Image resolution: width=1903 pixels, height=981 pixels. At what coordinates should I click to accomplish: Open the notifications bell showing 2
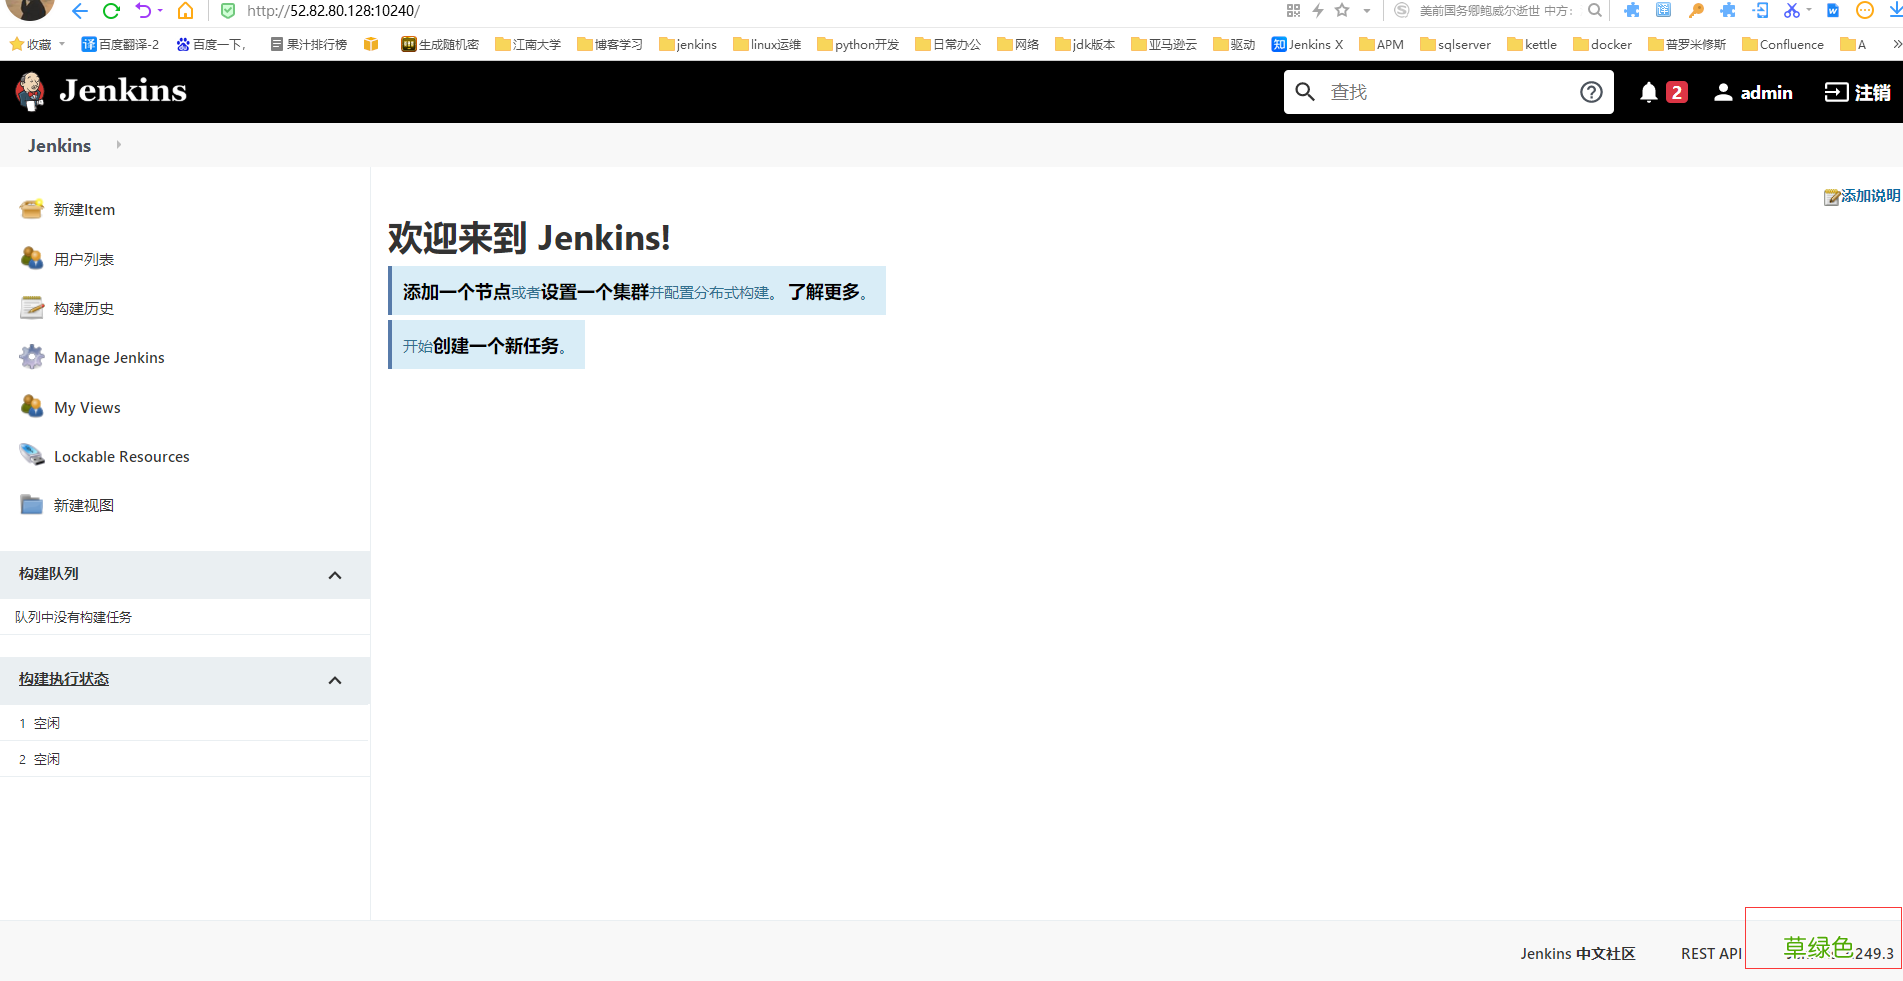(x=1657, y=92)
